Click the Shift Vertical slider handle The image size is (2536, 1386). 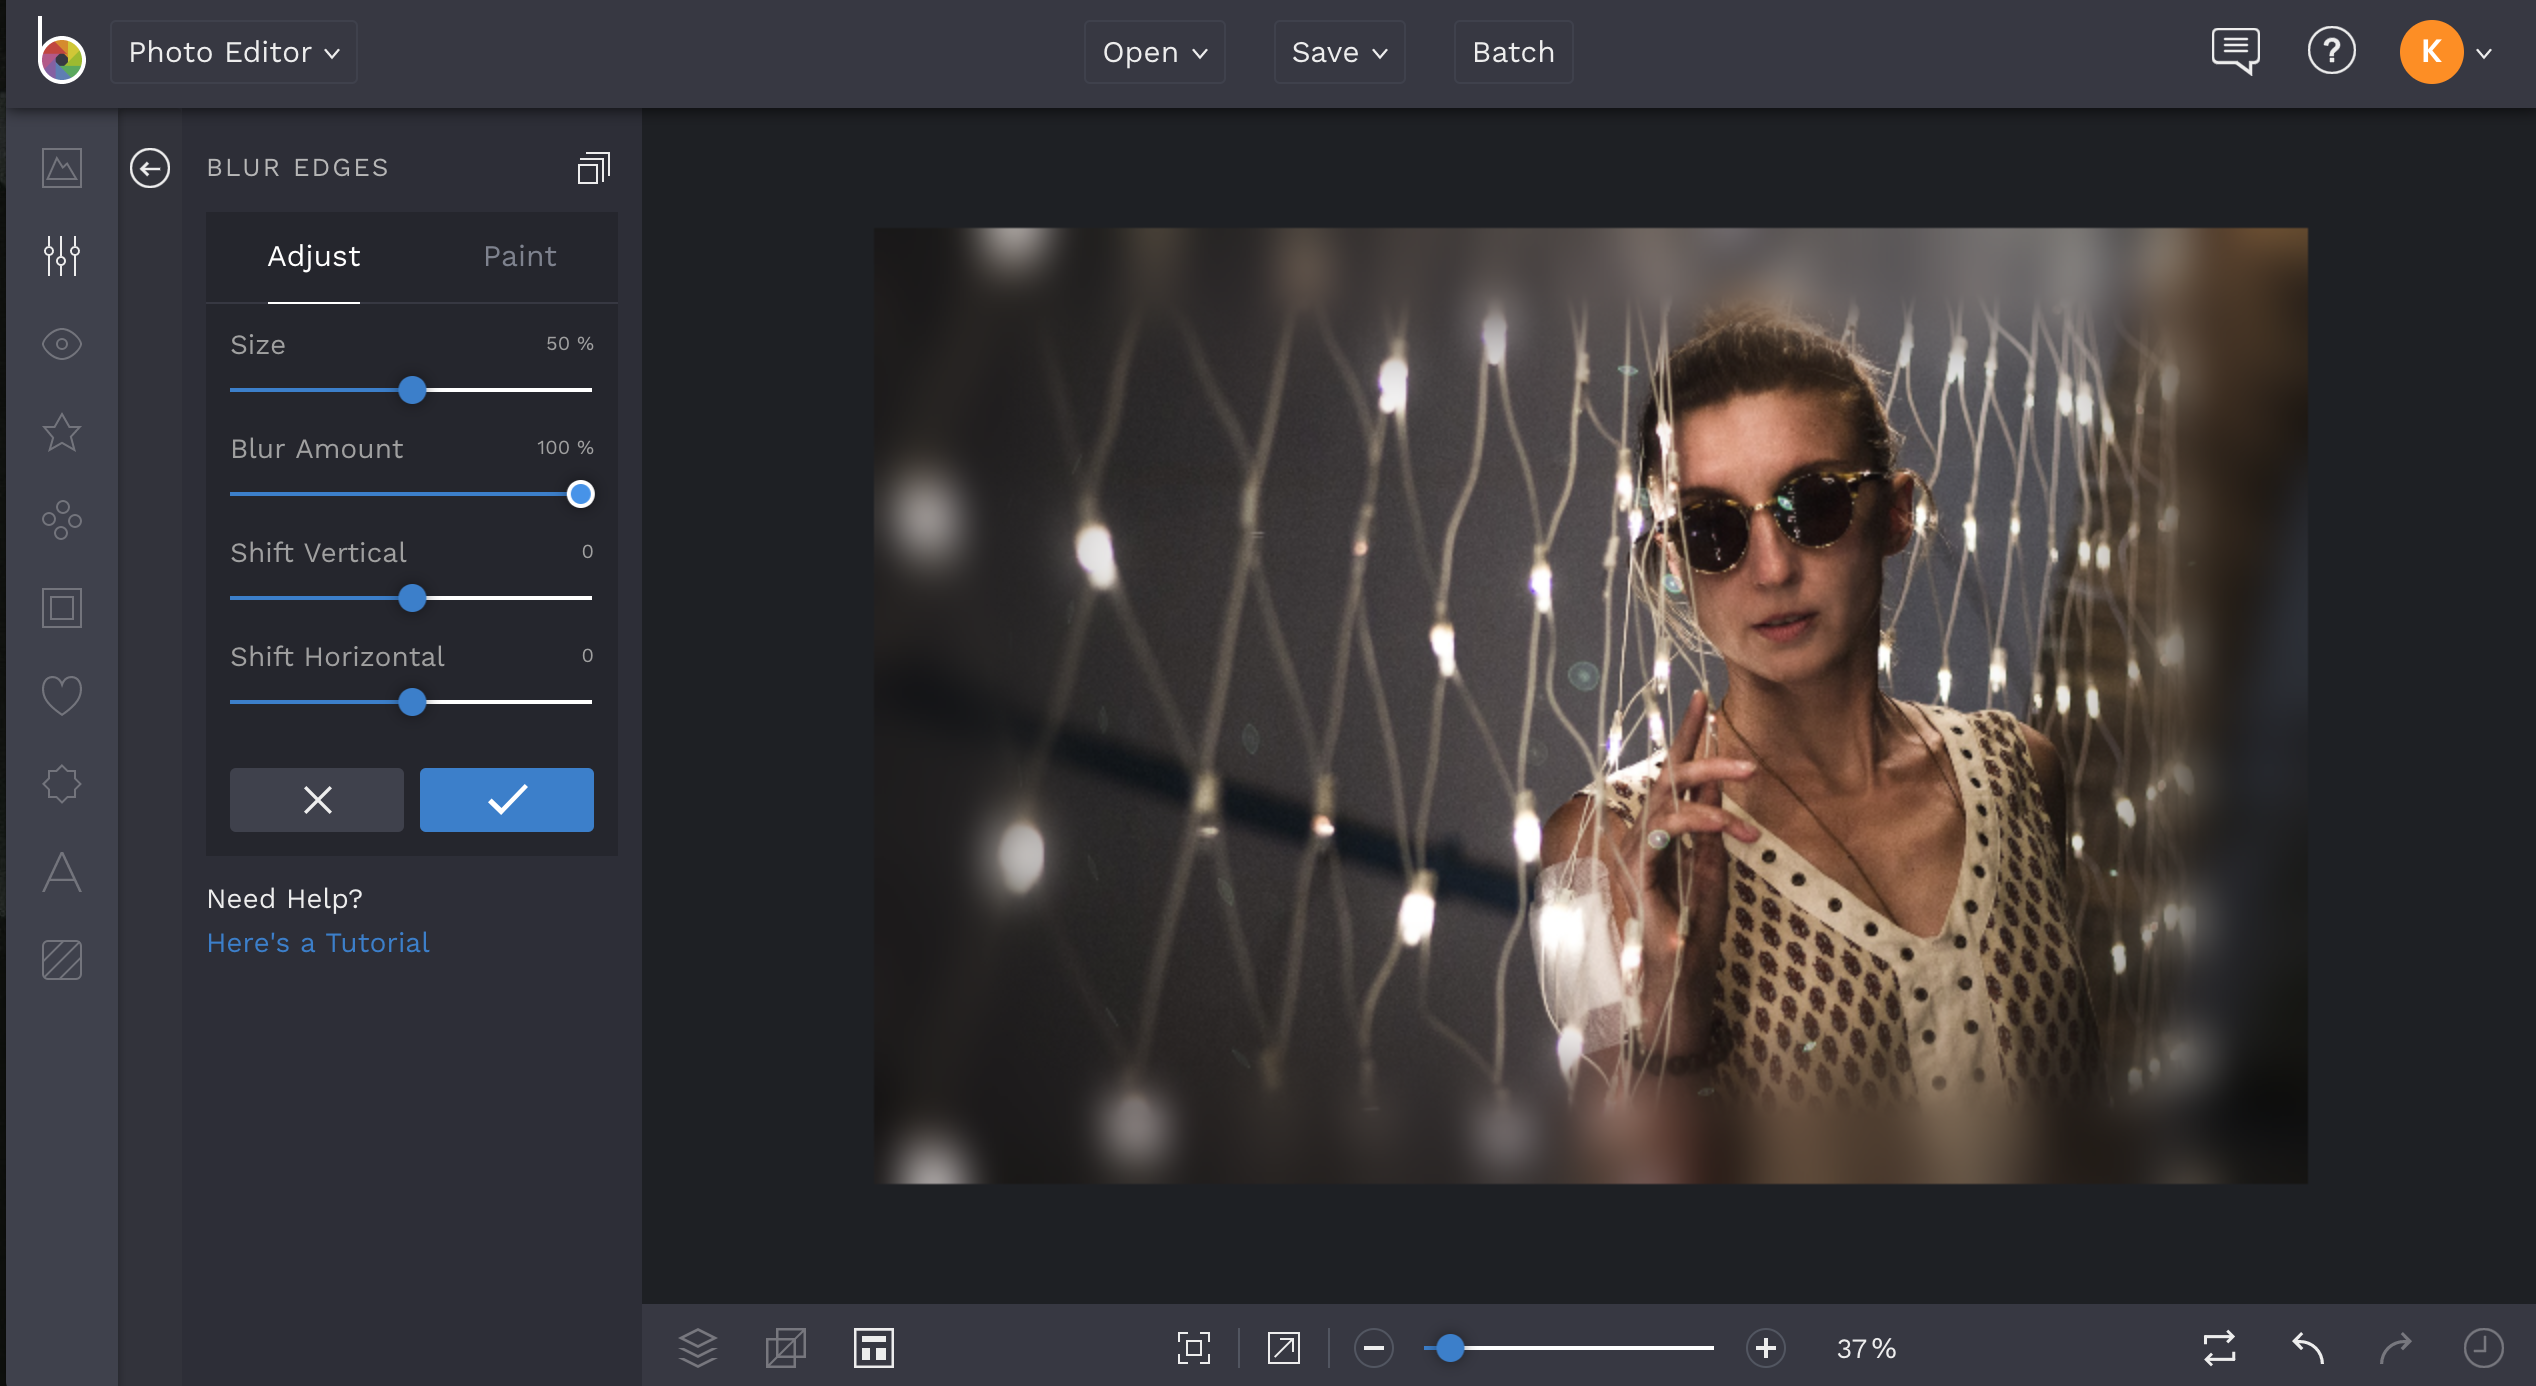click(412, 598)
